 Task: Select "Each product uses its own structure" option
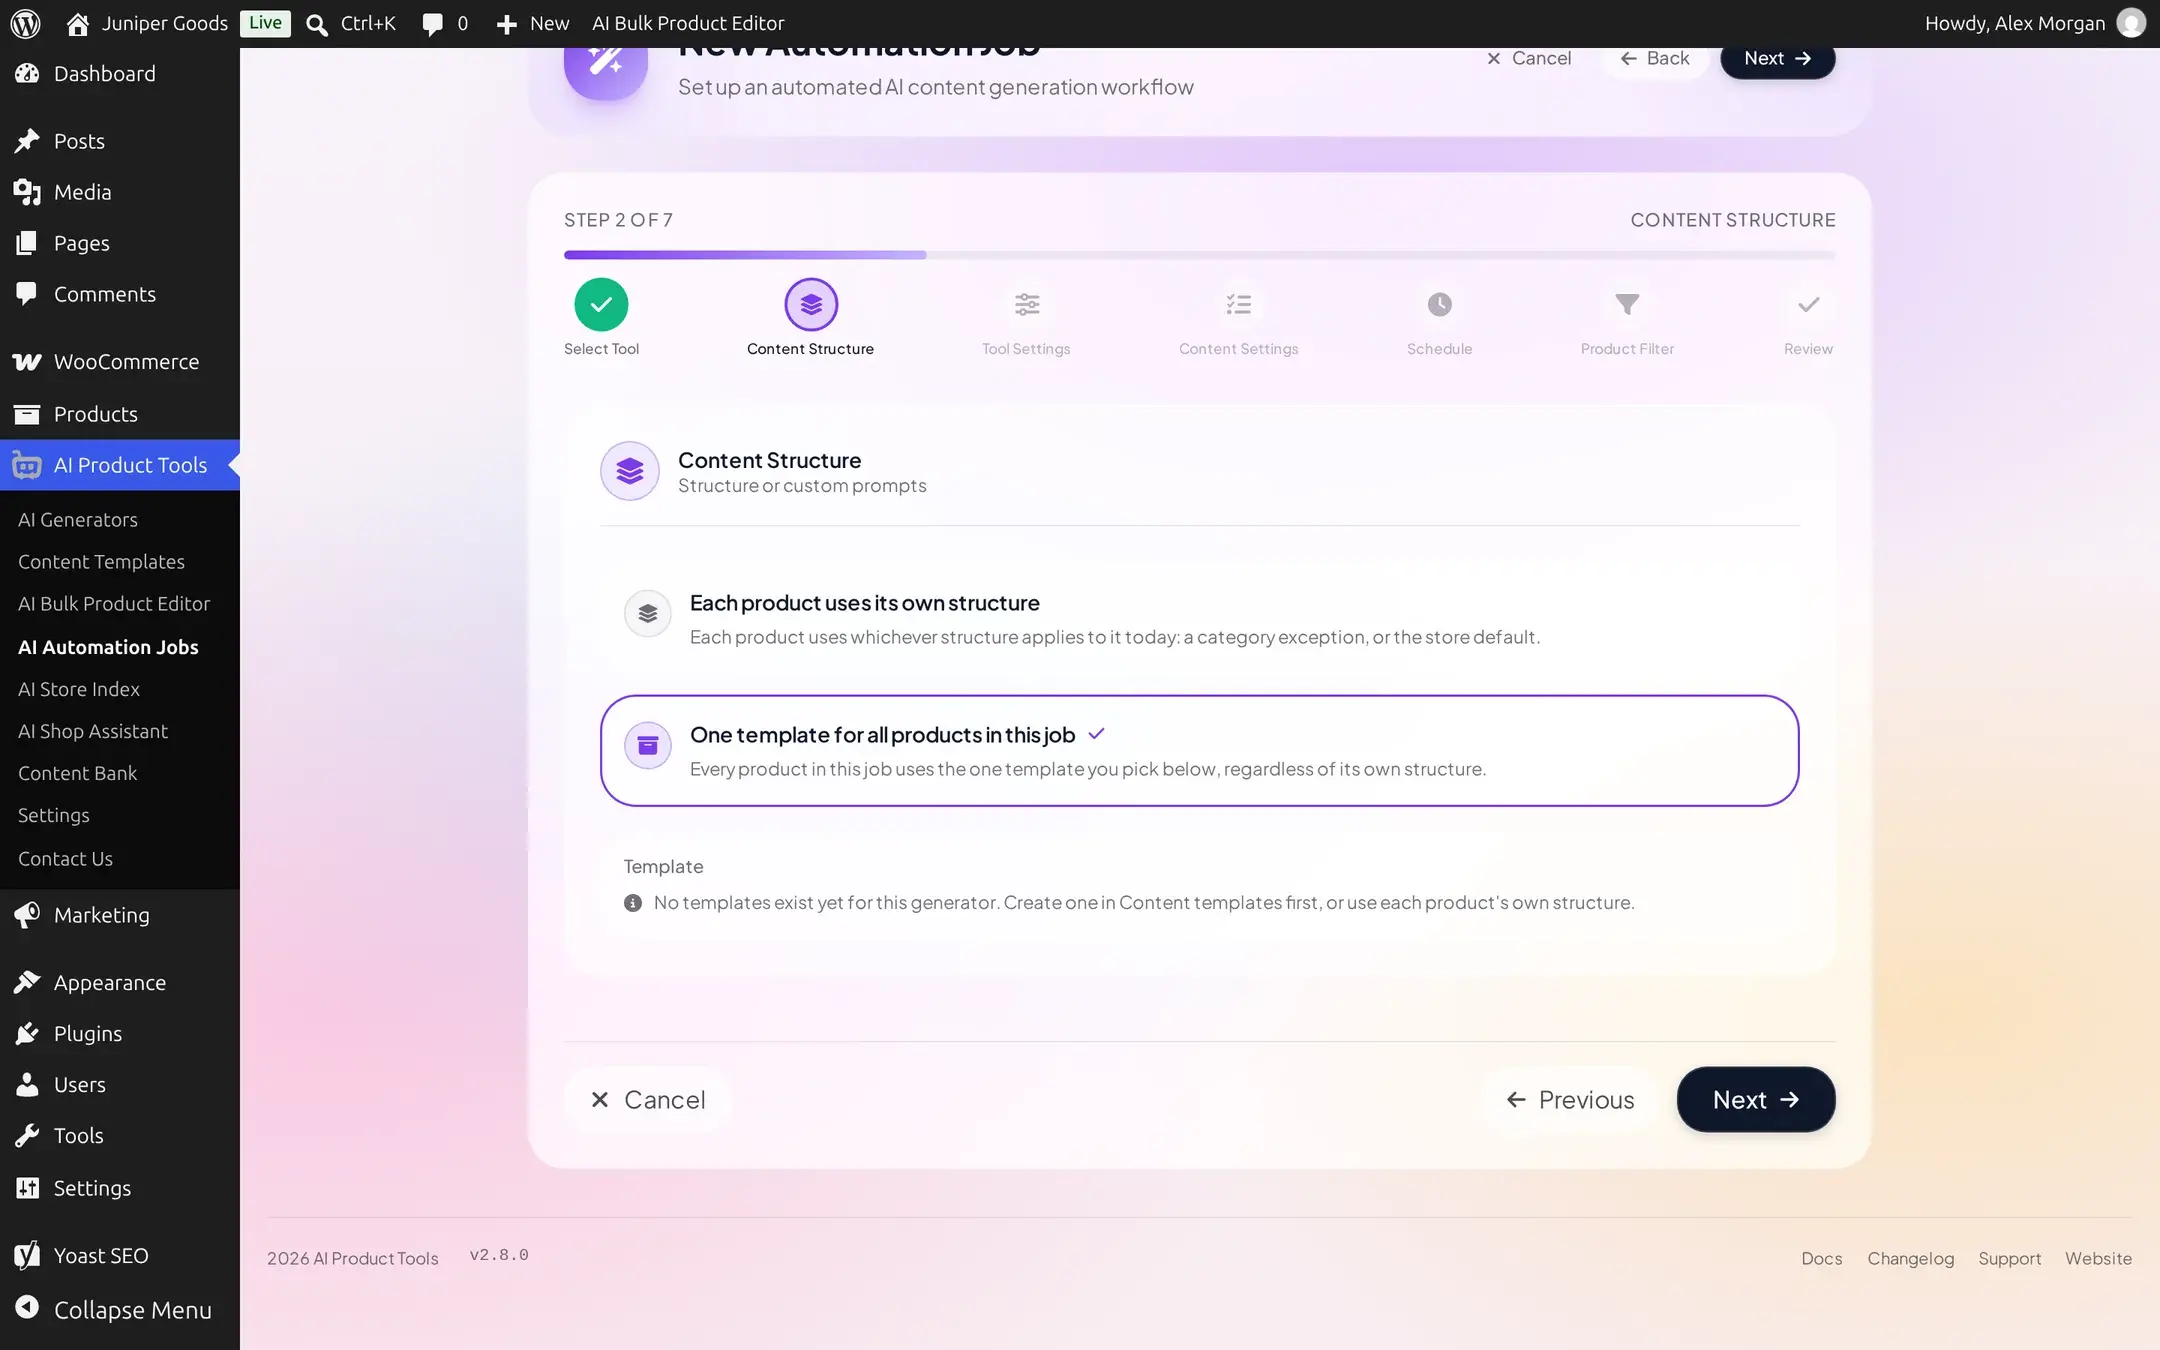tap(1199, 619)
